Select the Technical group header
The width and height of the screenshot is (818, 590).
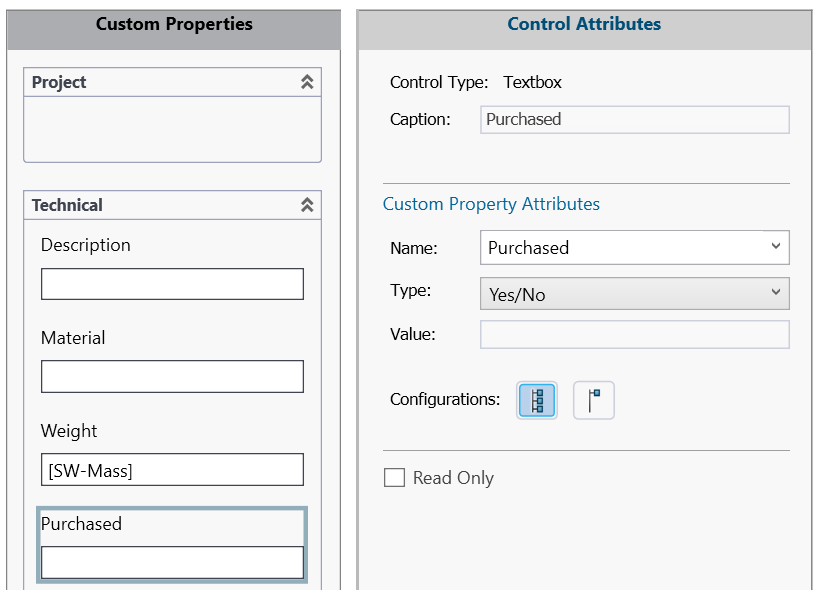click(x=172, y=205)
